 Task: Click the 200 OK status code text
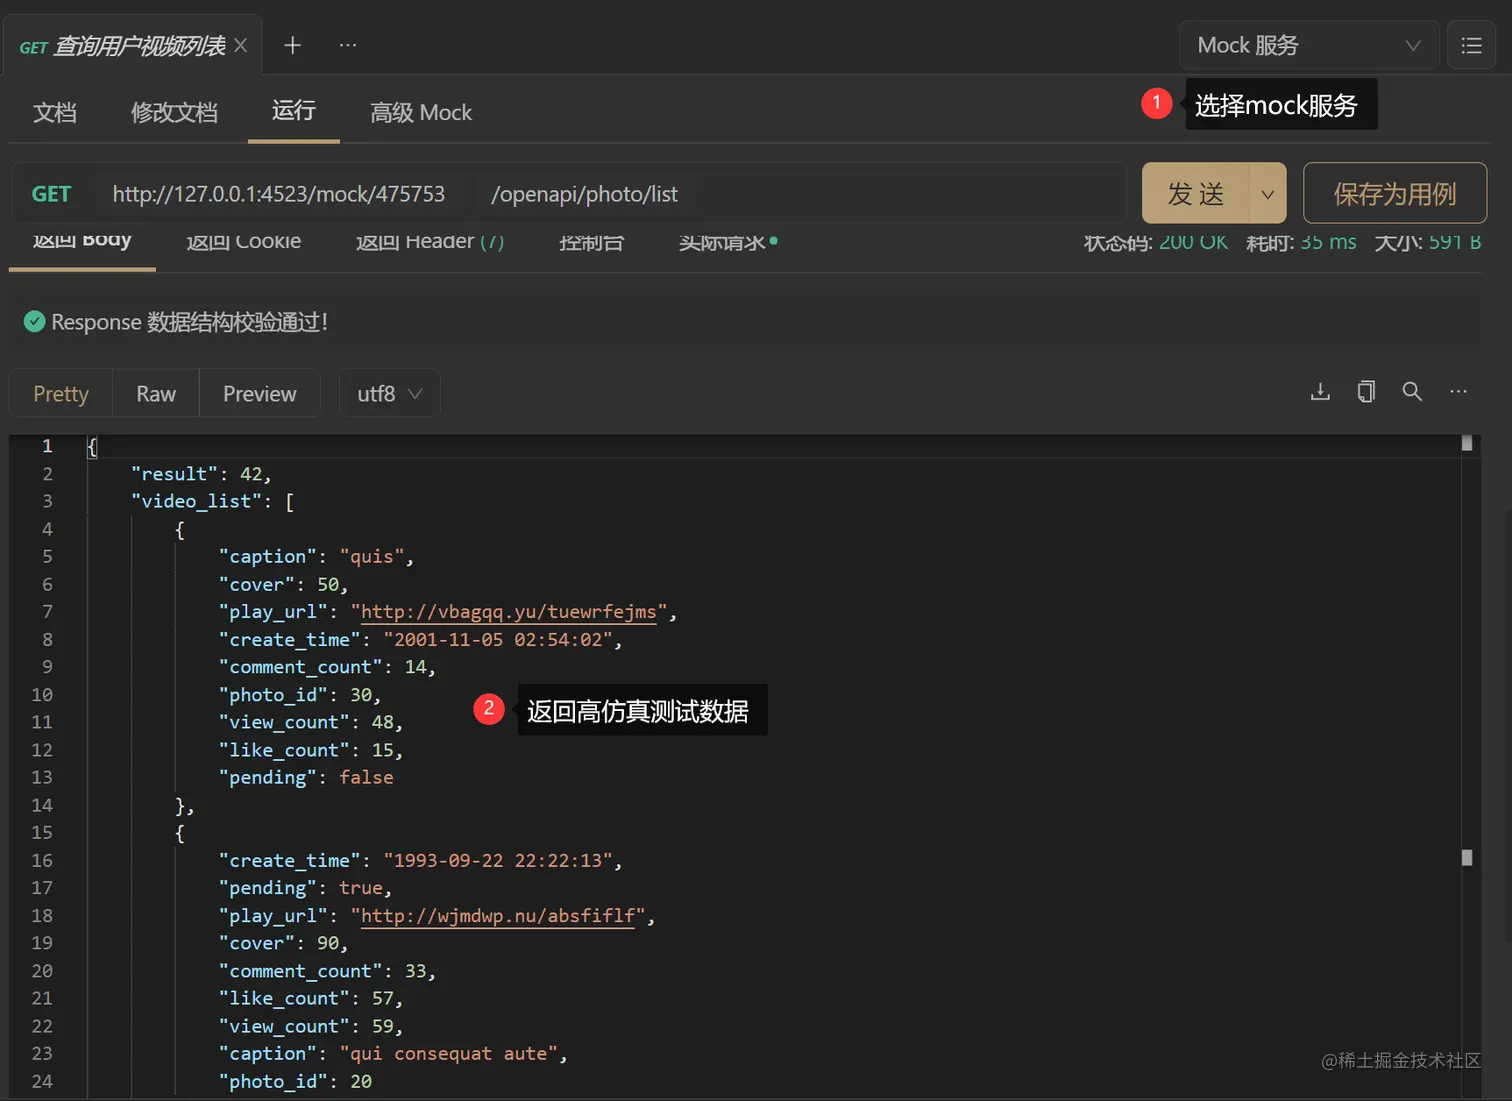1193,241
